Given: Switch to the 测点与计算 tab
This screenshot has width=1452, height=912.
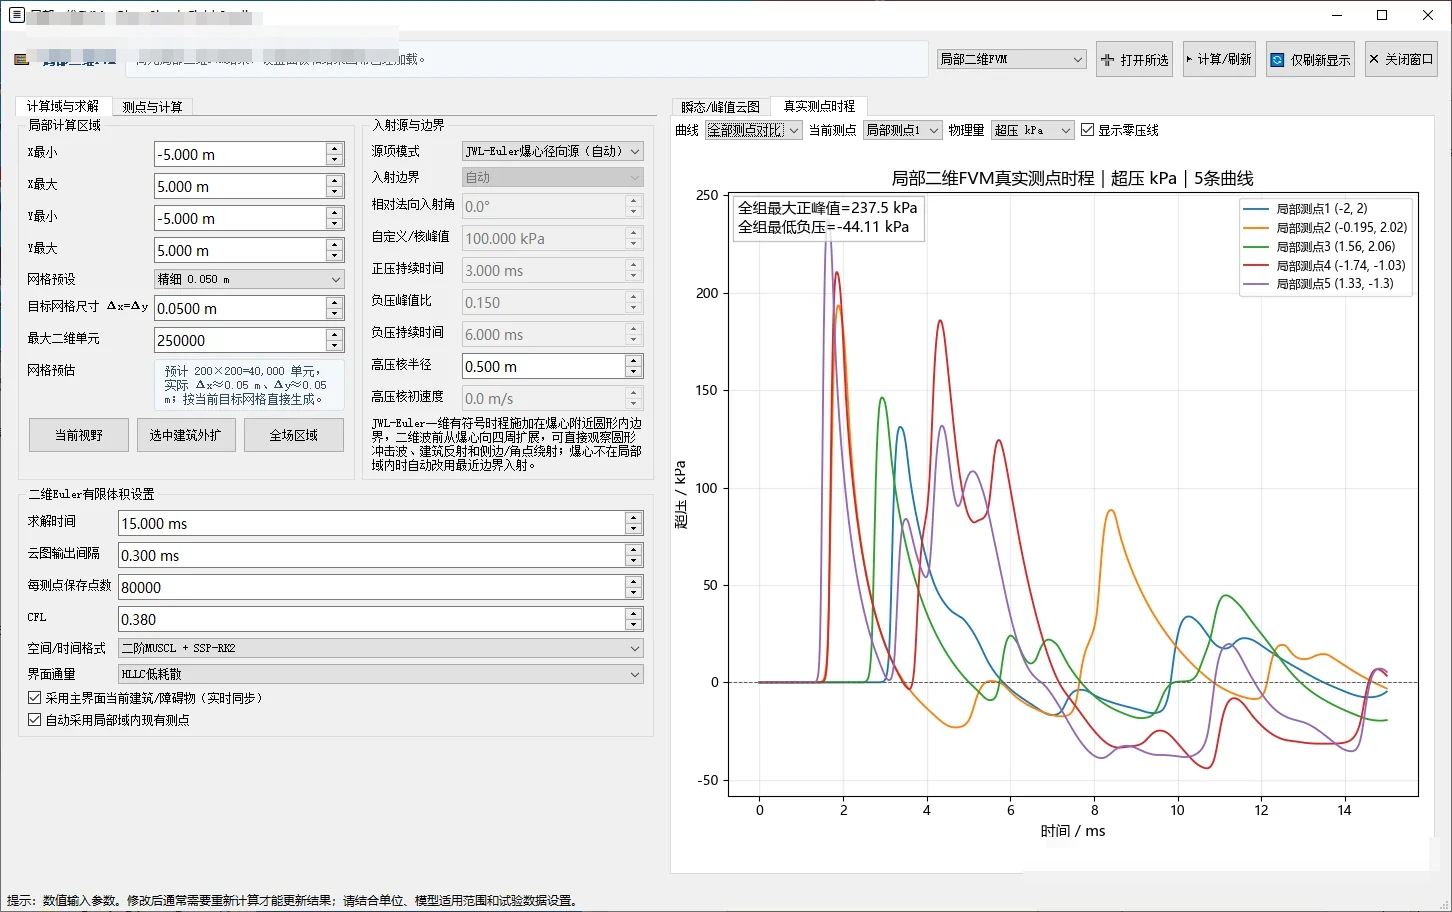Looking at the screenshot, I should point(152,107).
